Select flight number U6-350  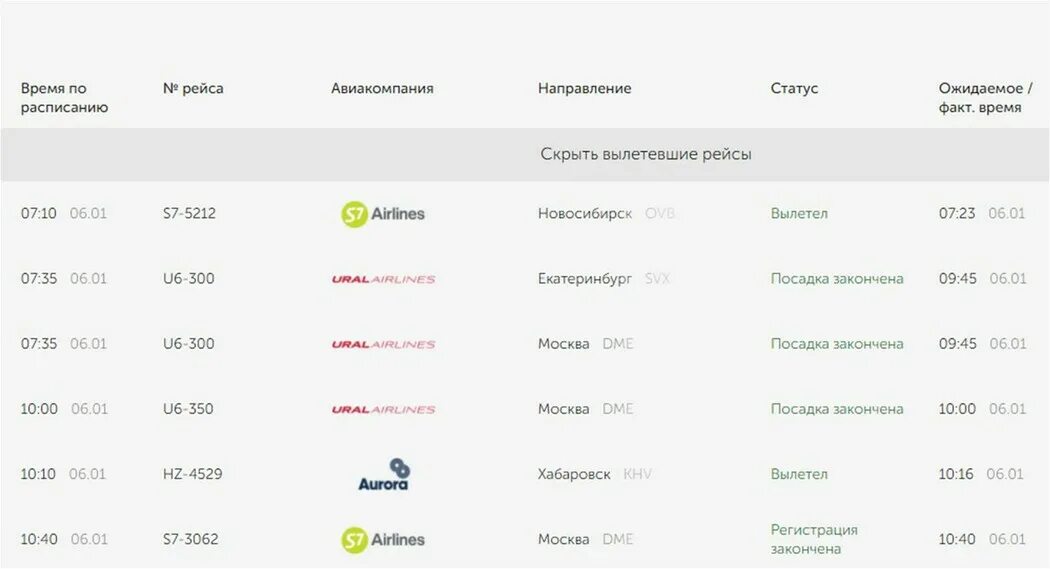pos(188,409)
